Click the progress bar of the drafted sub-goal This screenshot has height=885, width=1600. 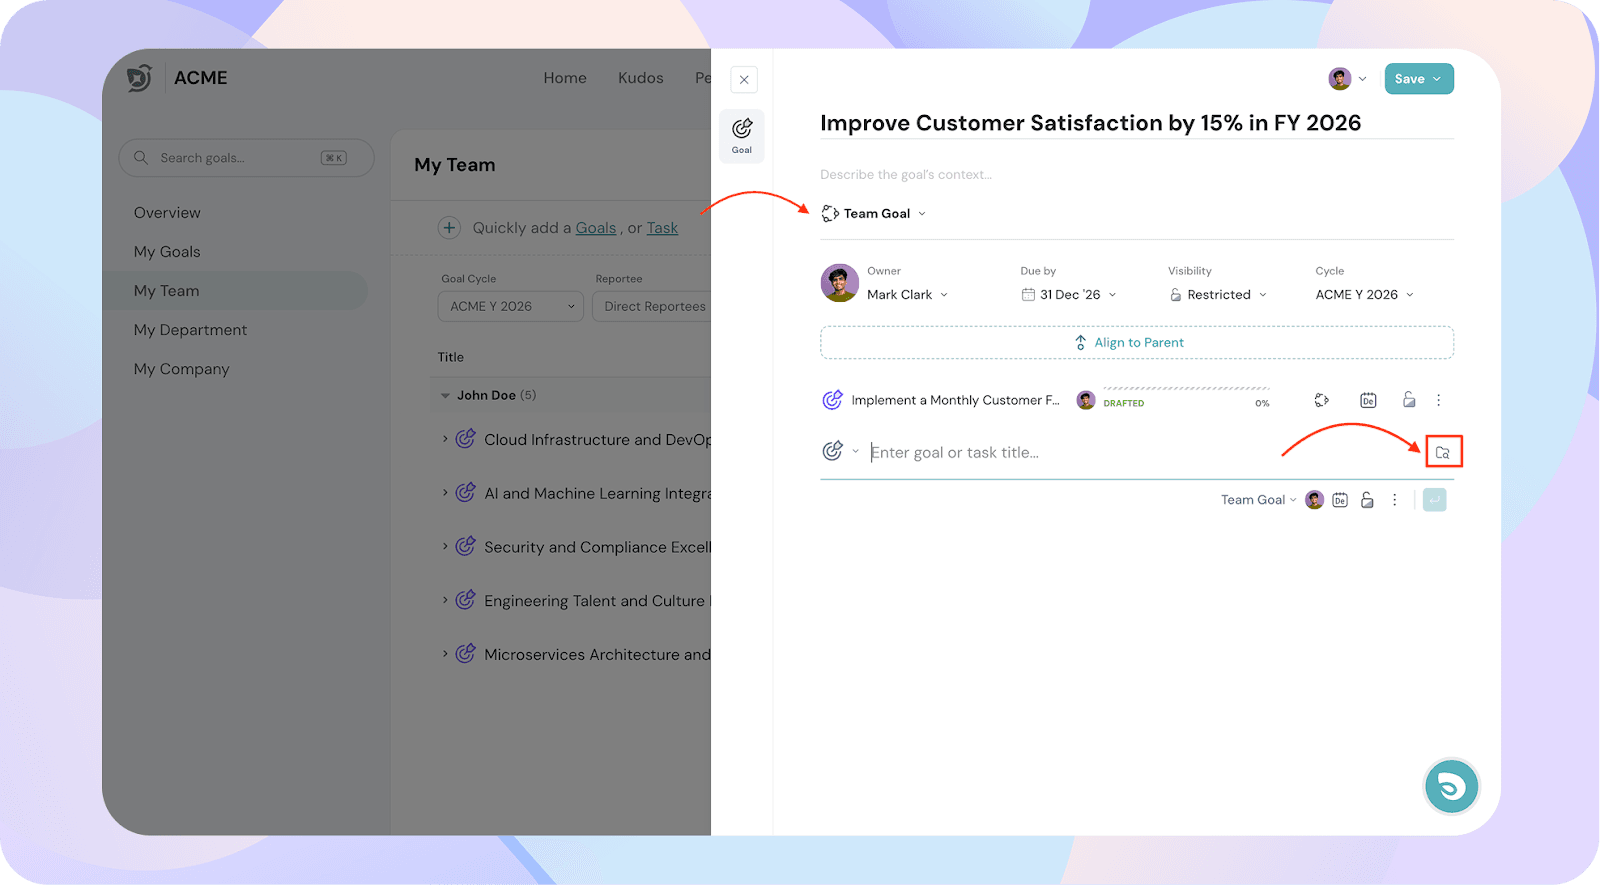[x=1186, y=389]
